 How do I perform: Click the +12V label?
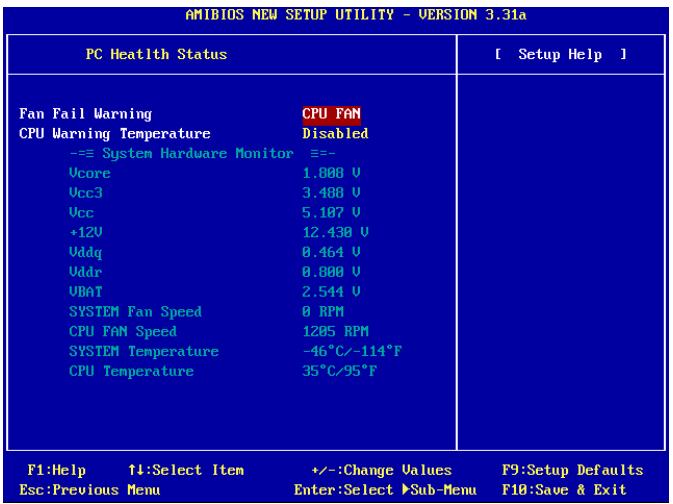85,232
